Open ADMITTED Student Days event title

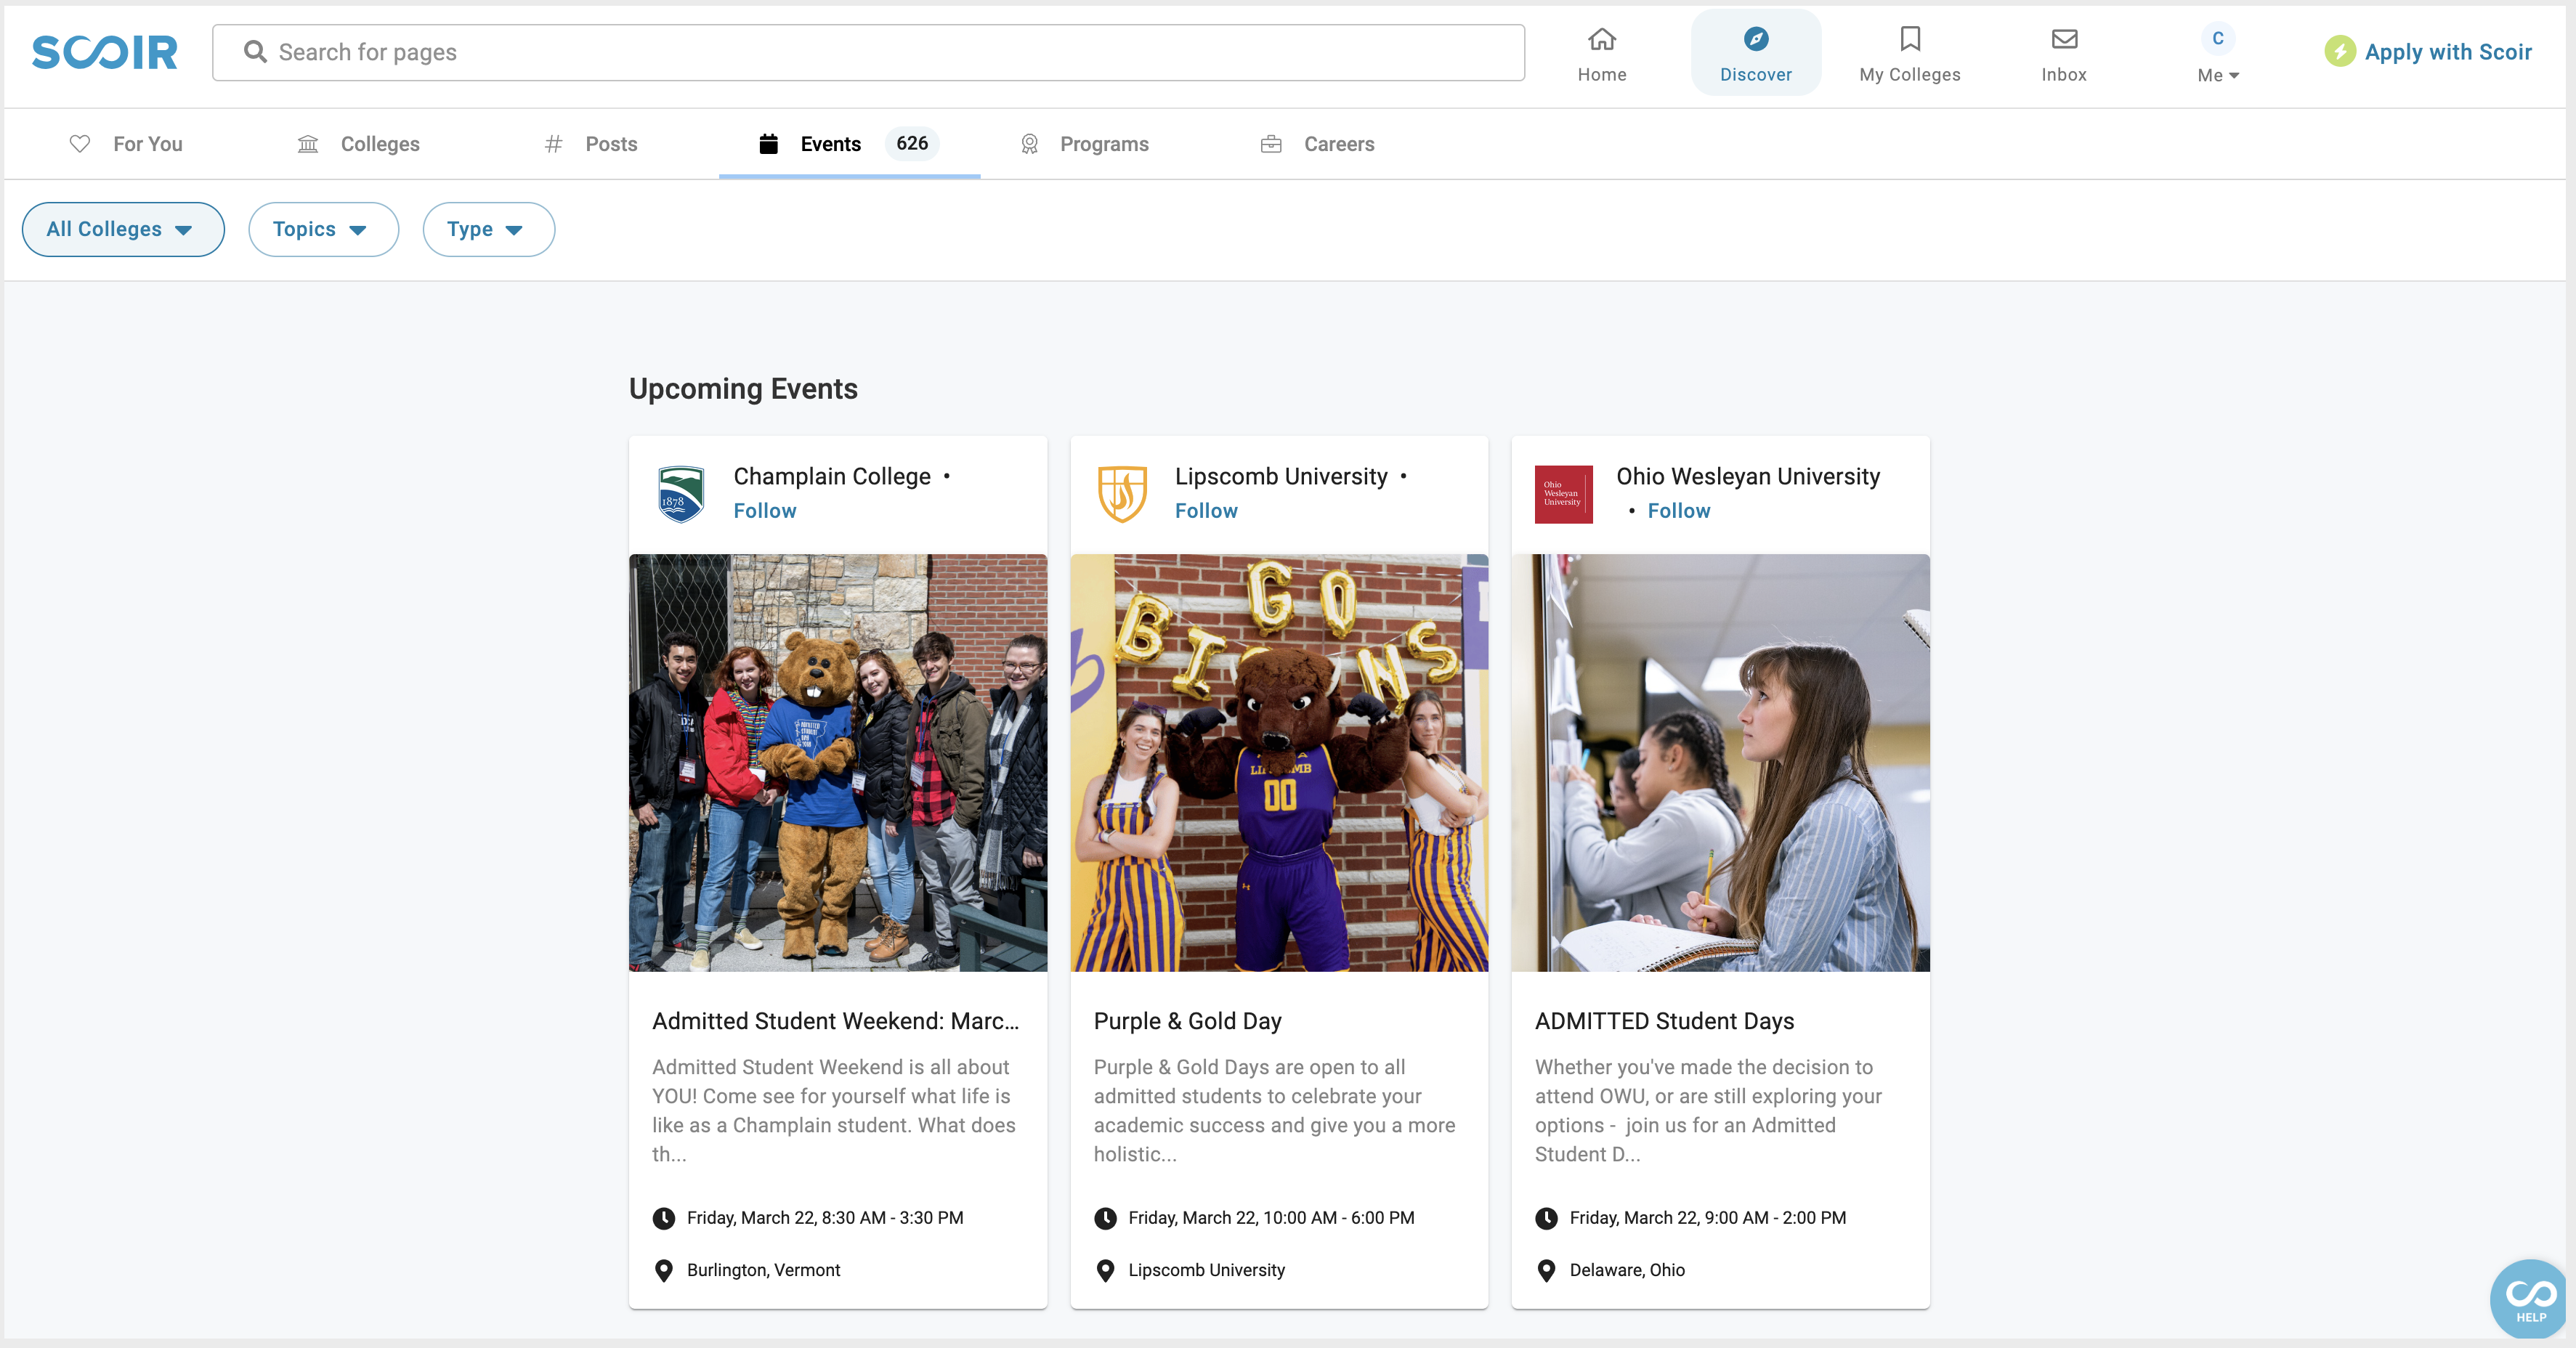pos(1664,1021)
